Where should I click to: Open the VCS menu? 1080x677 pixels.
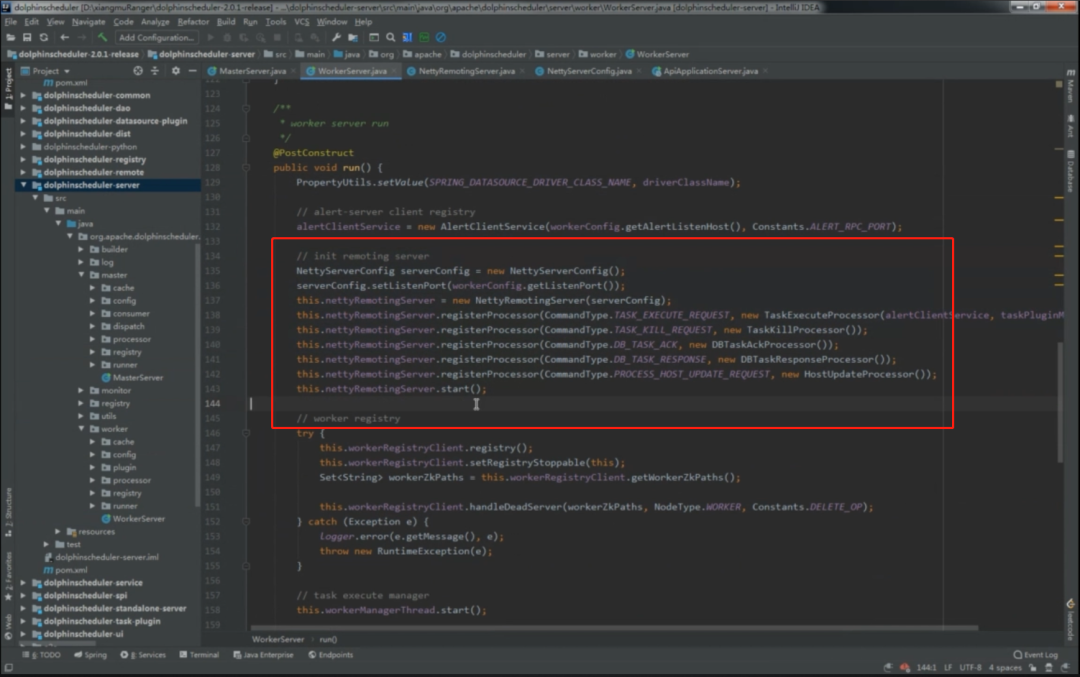302,22
